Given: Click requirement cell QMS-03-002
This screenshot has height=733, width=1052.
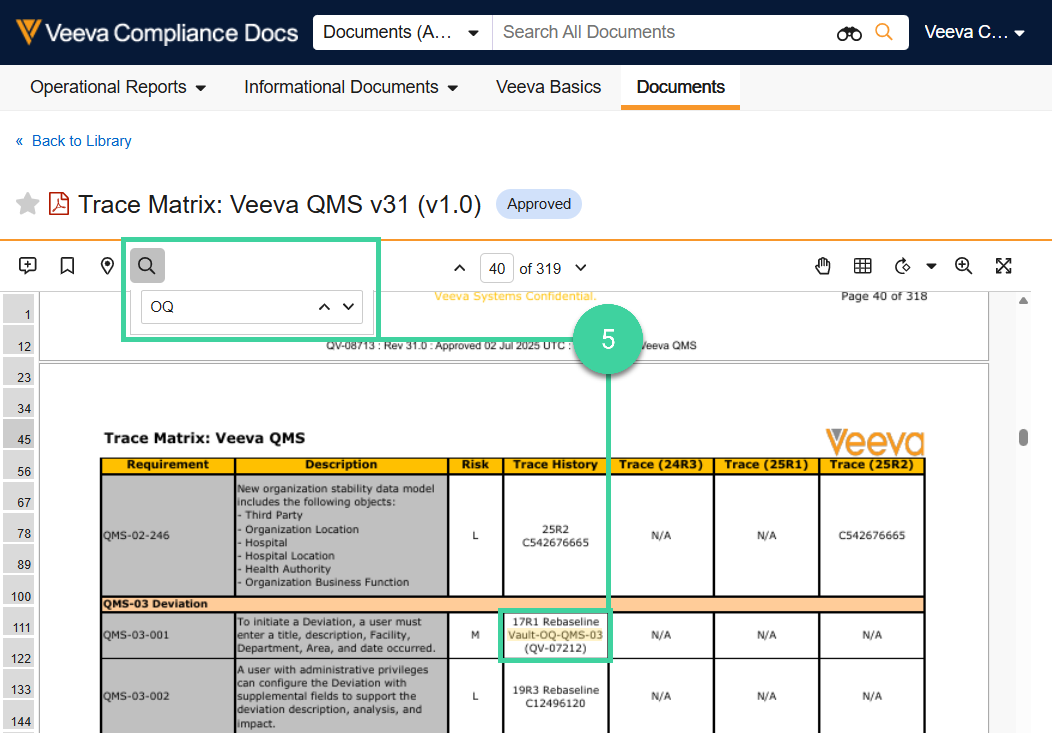Looking at the screenshot, I should pos(168,696).
